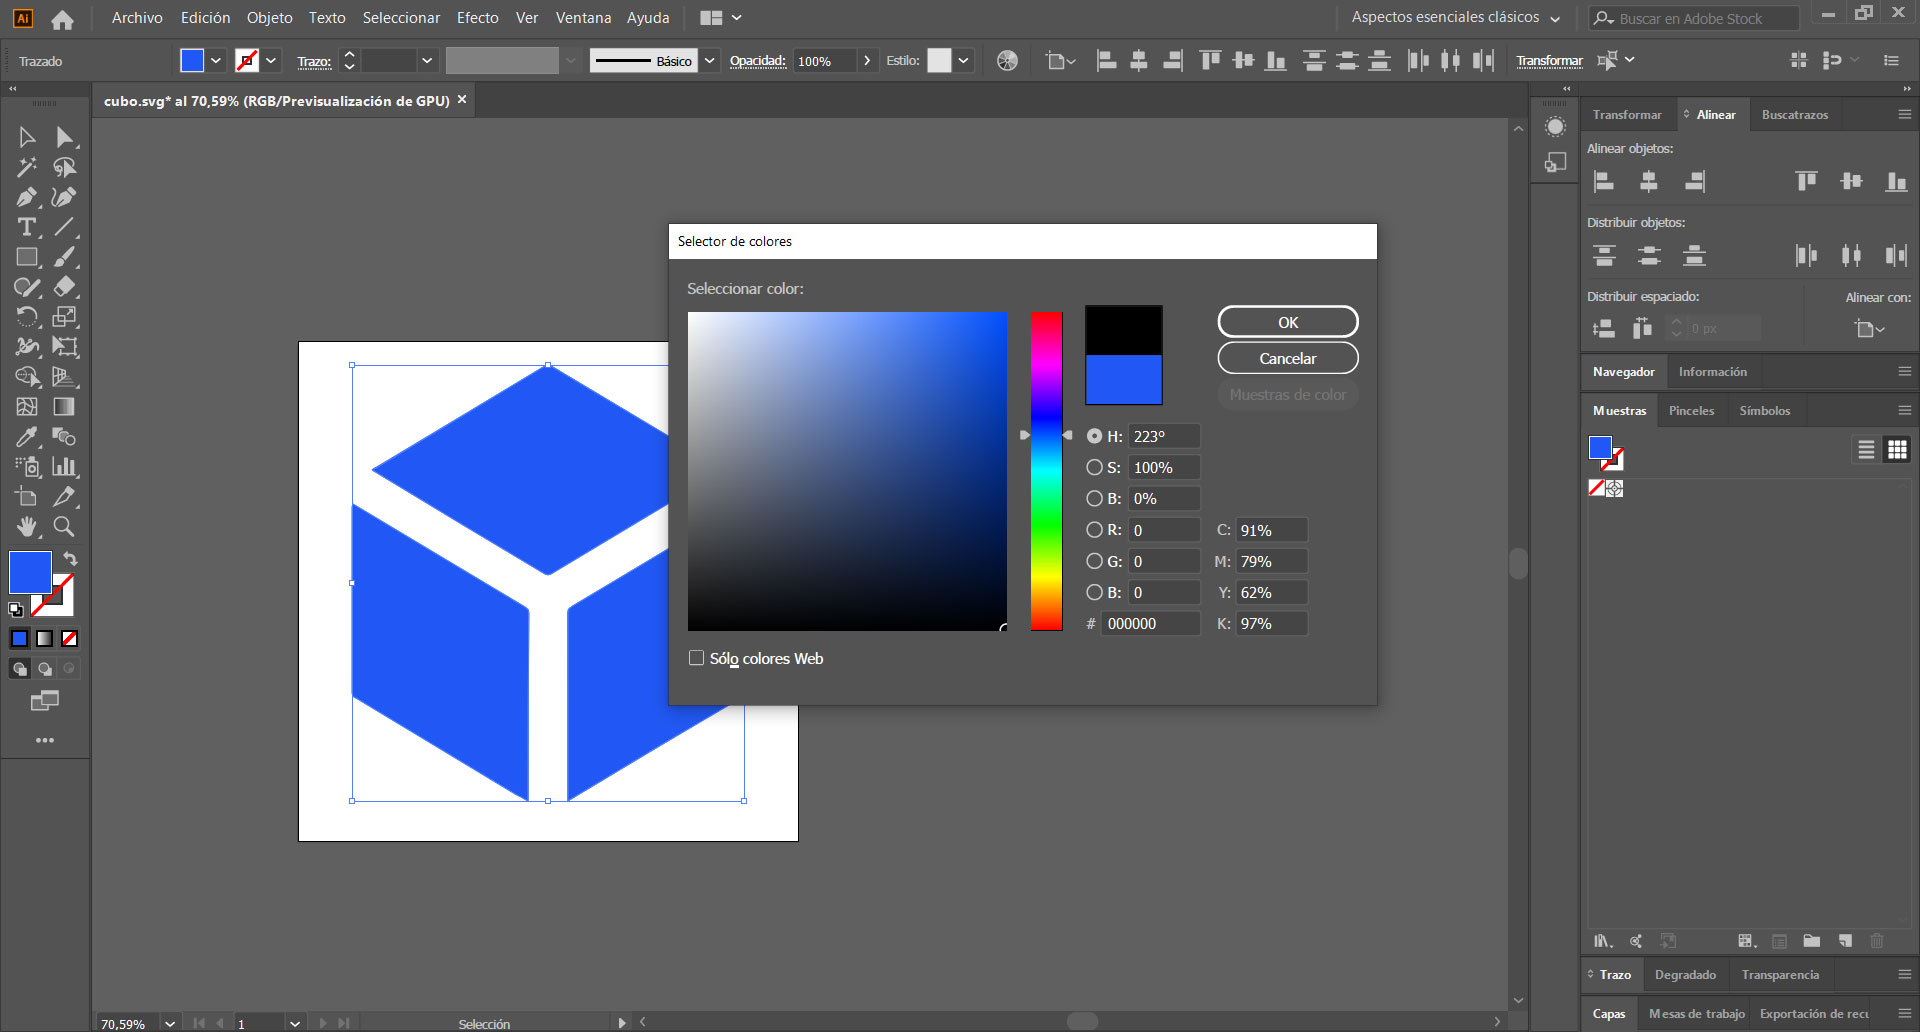Screen dimensions: 1920x1032
Task: Select the Zoom tool
Action: 64,527
